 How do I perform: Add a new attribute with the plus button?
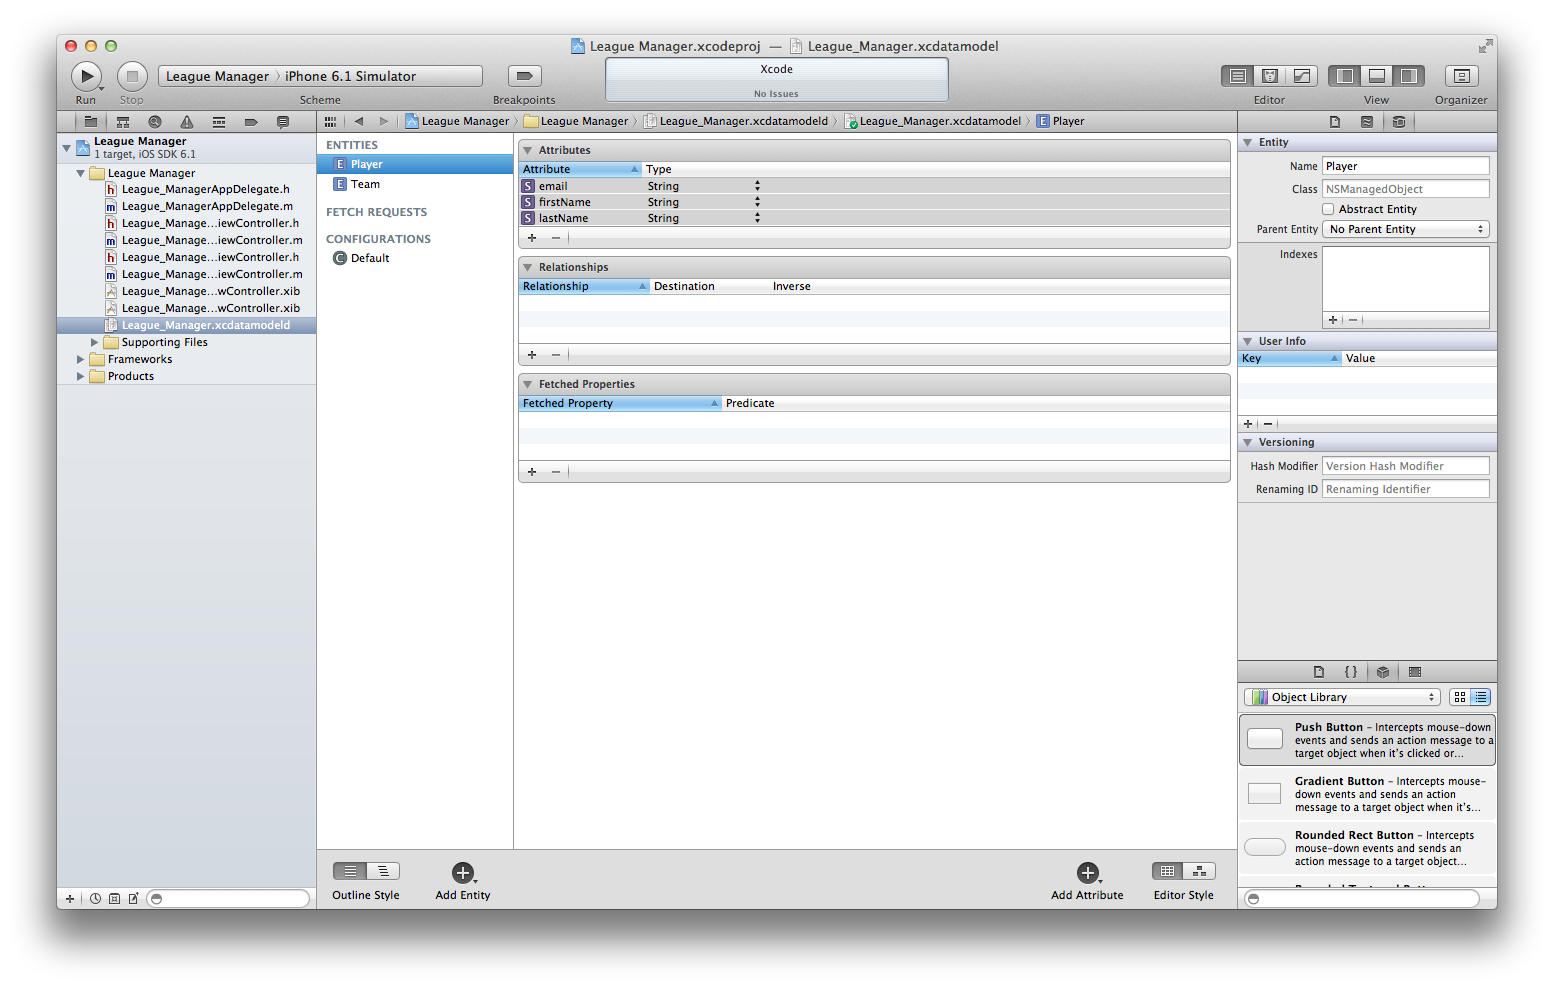(x=532, y=238)
